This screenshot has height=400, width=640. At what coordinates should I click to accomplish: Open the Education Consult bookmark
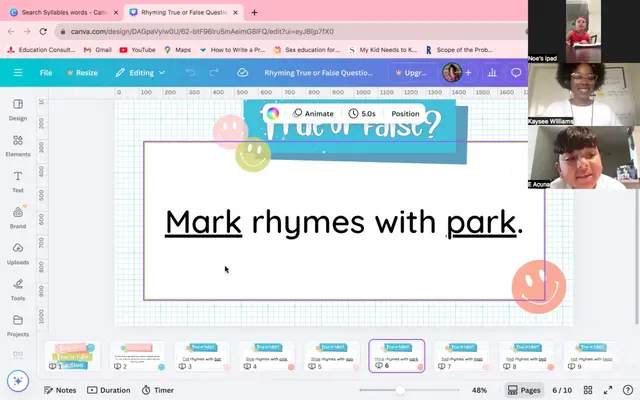tap(41, 50)
